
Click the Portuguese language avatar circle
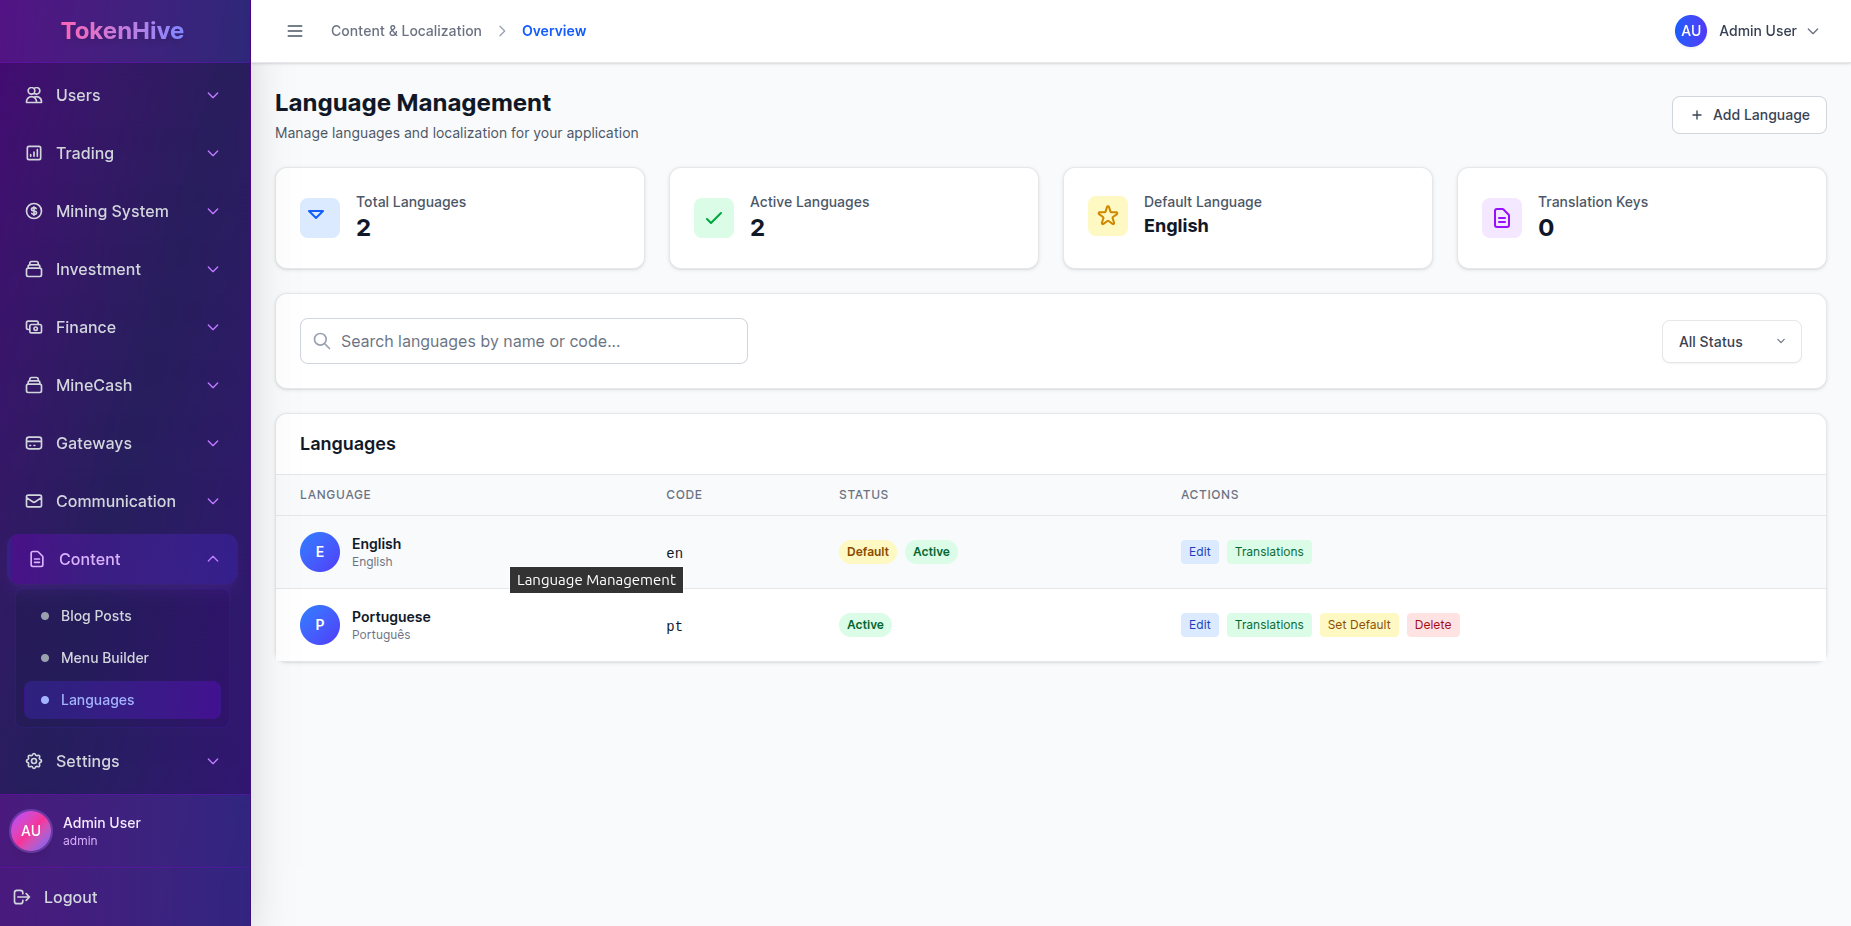(320, 625)
